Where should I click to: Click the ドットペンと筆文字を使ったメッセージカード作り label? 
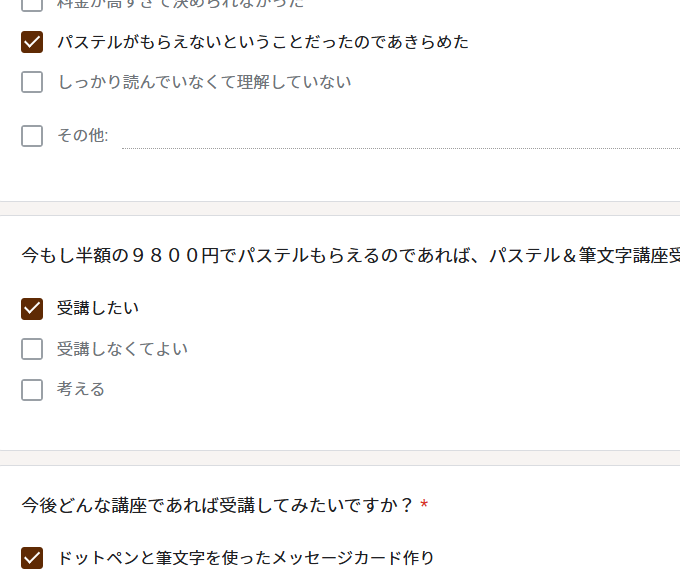246,558
